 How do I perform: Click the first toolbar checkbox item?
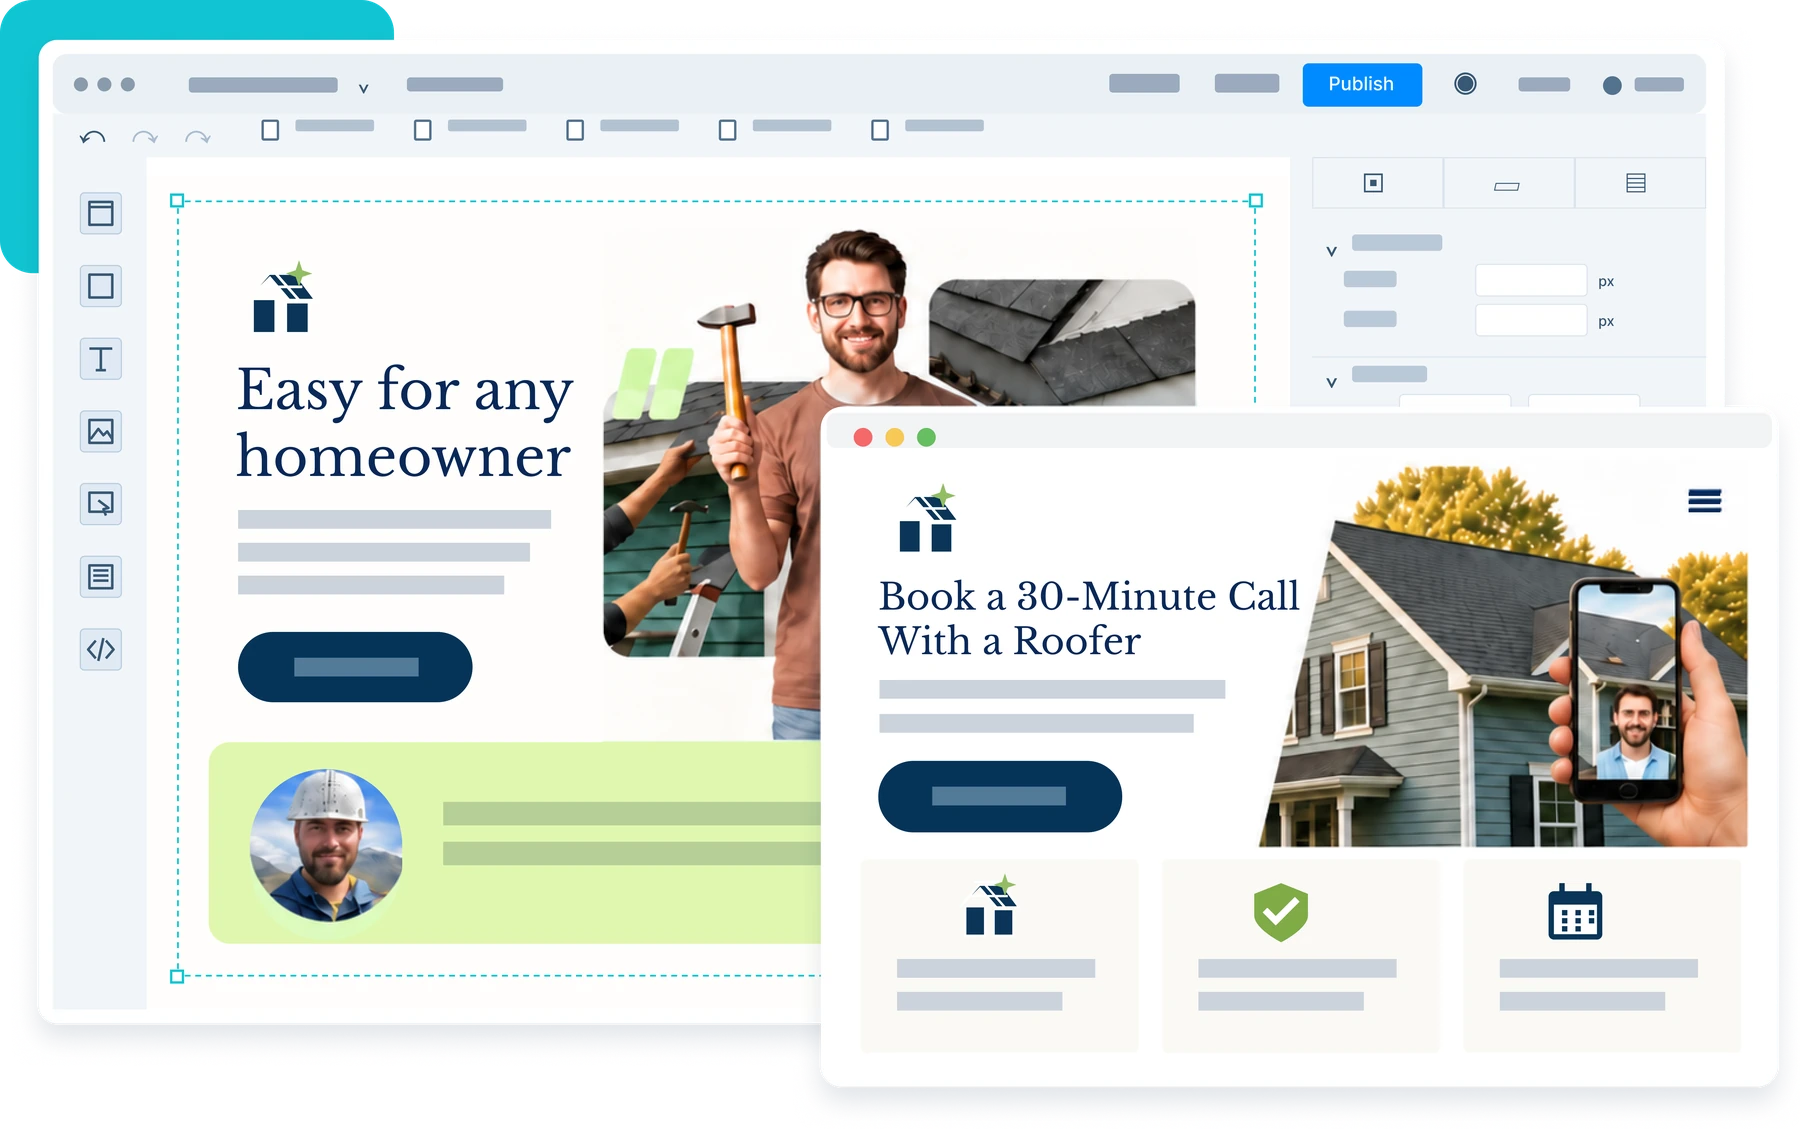coord(317,129)
